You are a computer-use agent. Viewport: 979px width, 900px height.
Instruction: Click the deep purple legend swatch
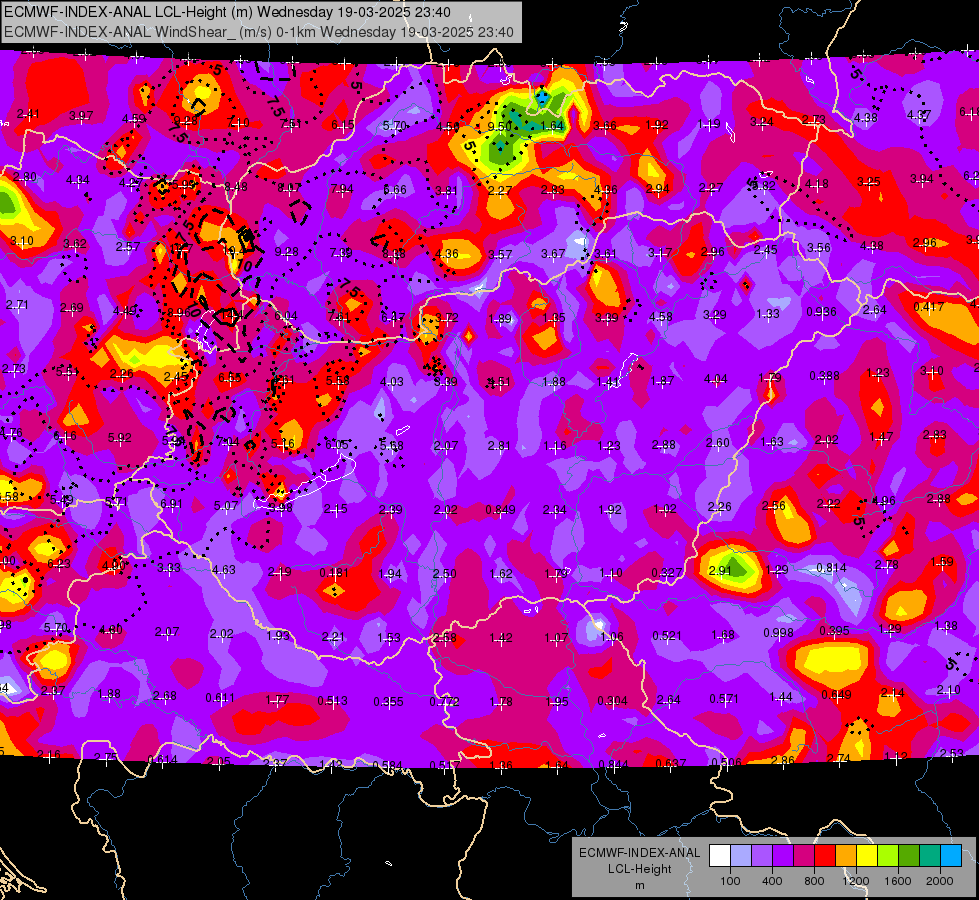click(782, 856)
